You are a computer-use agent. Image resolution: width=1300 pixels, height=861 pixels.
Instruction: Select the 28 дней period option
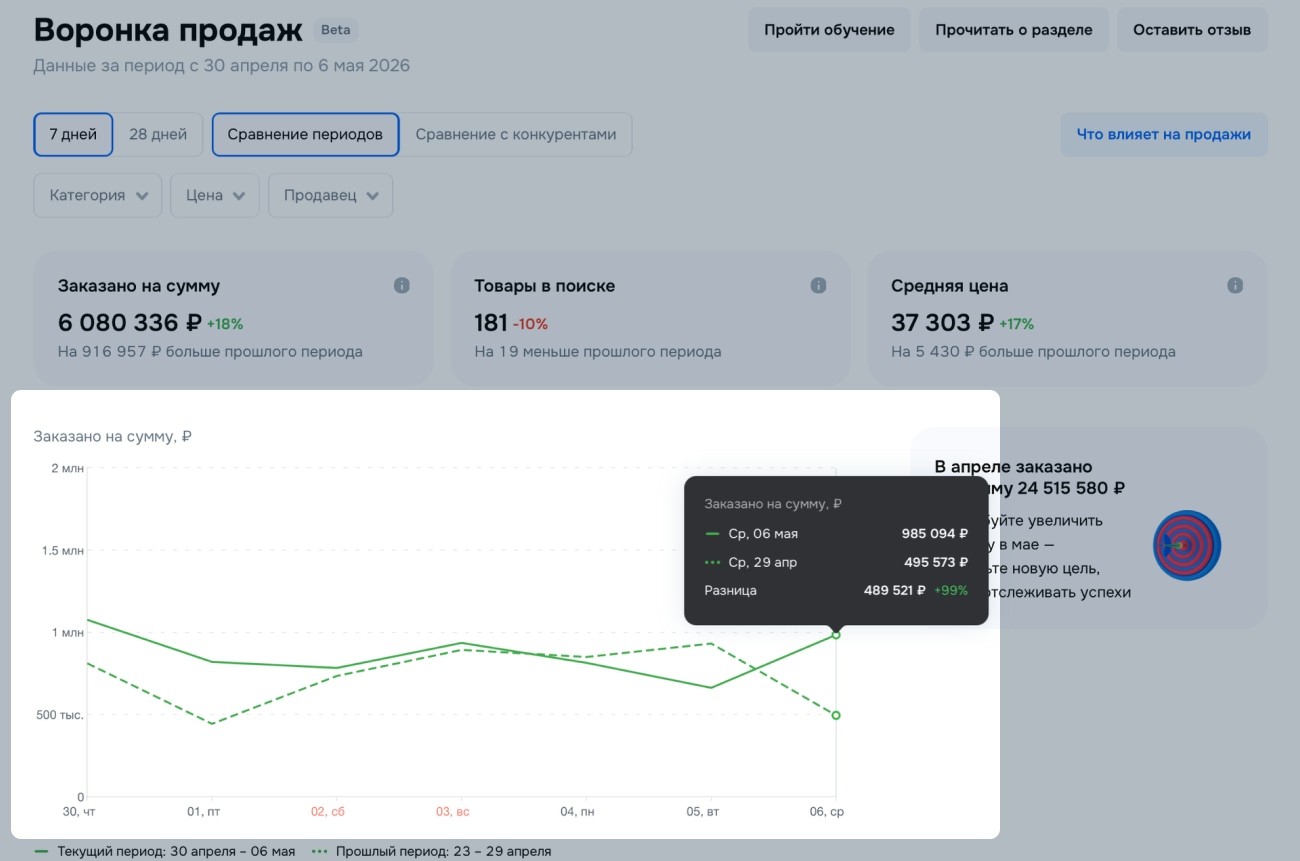pos(158,134)
